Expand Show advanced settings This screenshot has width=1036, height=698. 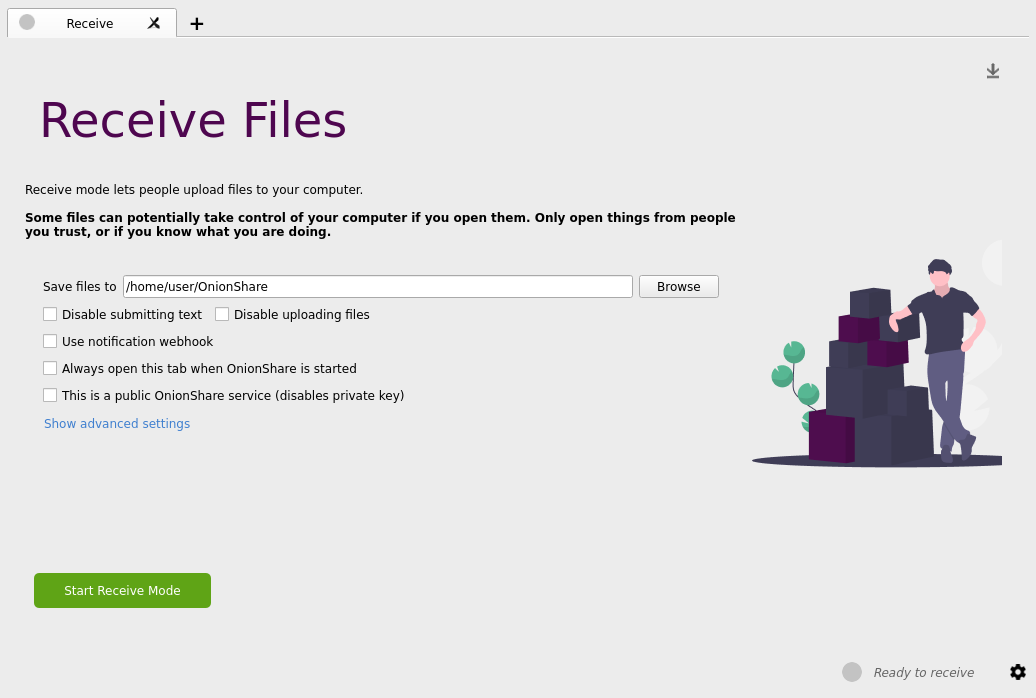[x=117, y=424]
